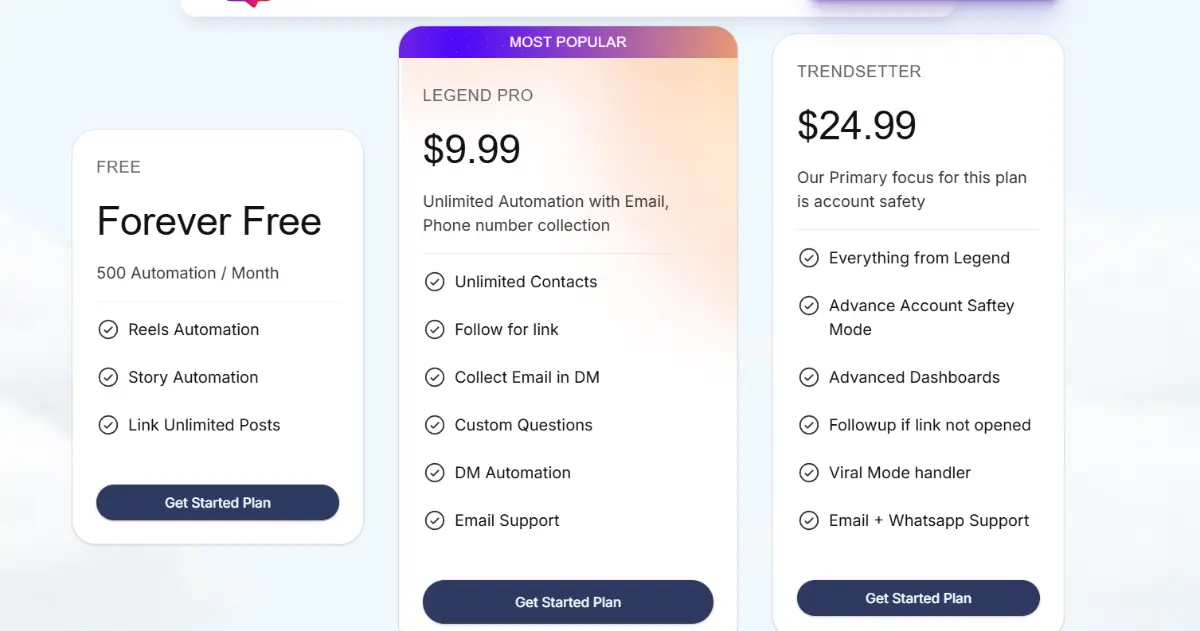Click the checkmark beside Collect Email in DM
This screenshot has width=1200, height=631.
[435, 377]
